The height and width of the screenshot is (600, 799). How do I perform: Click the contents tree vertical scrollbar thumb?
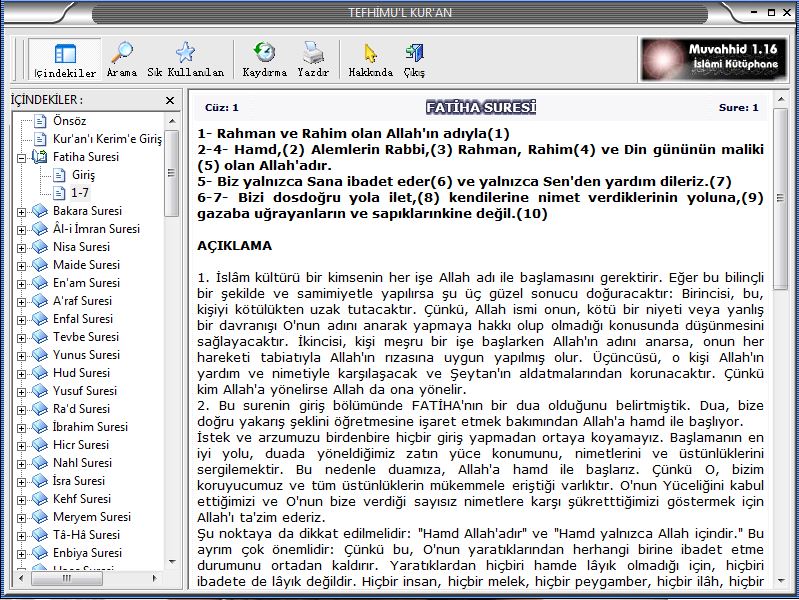(172, 173)
